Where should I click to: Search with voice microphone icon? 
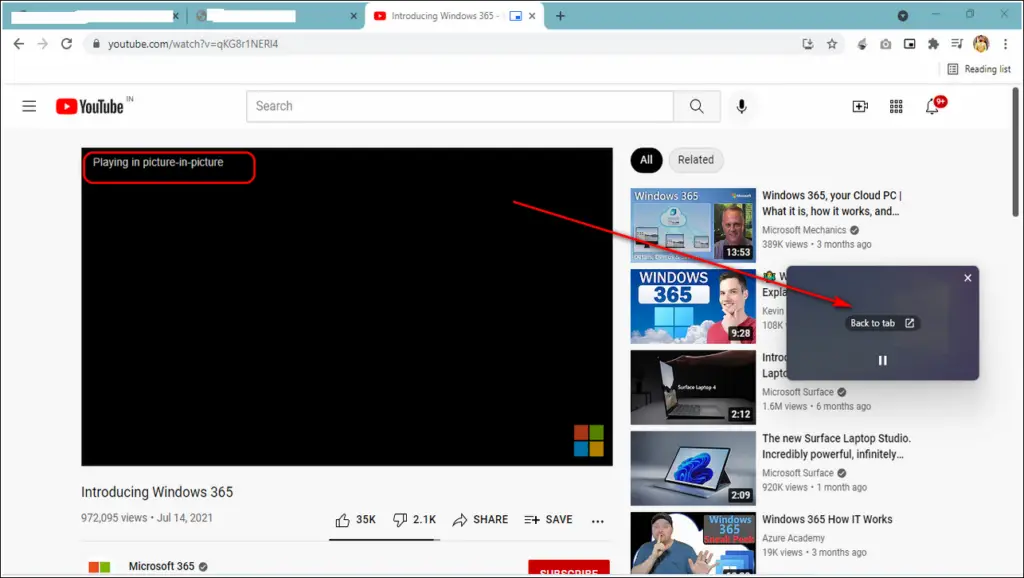pos(741,106)
